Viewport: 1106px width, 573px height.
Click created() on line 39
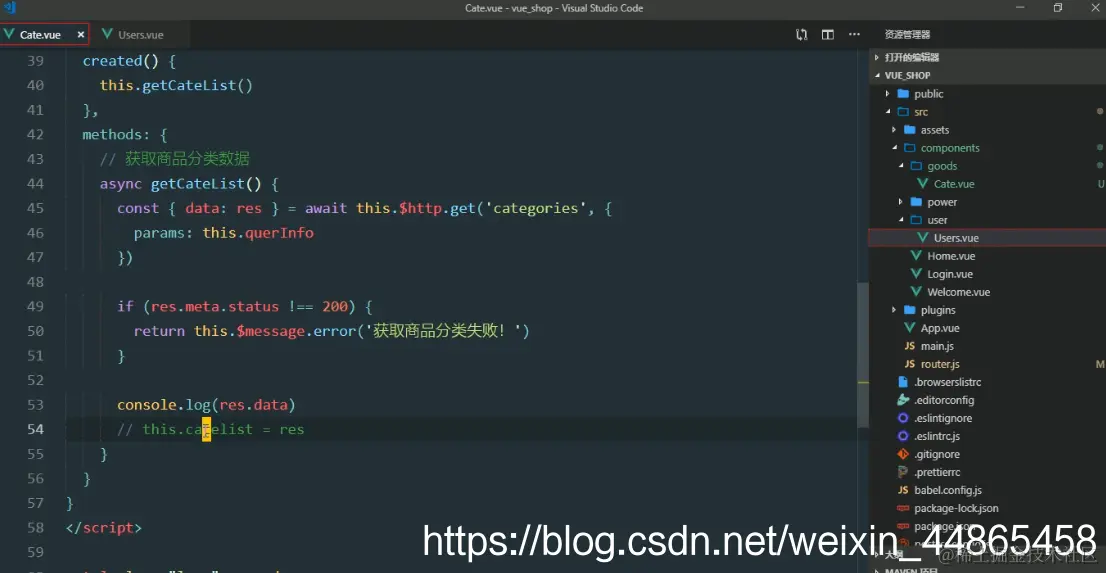121,61
